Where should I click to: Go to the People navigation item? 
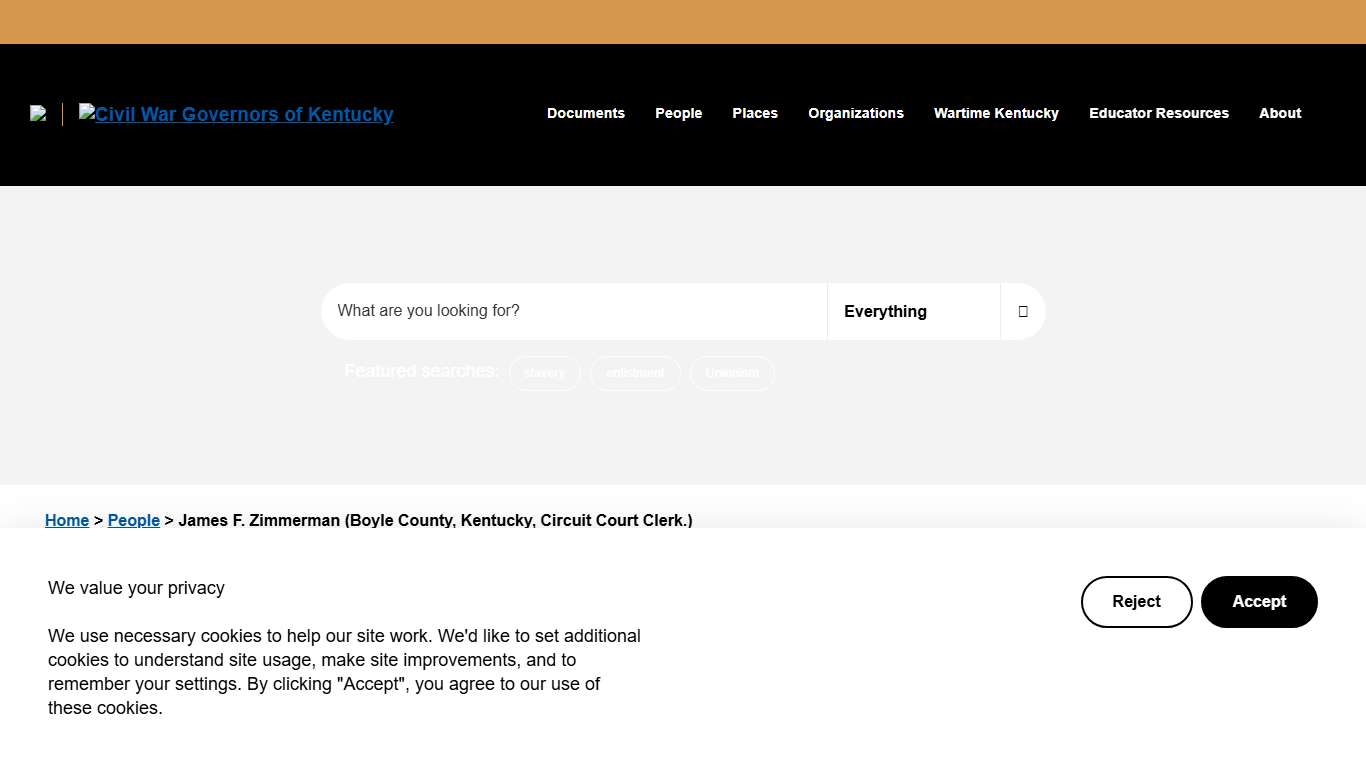(678, 113)
